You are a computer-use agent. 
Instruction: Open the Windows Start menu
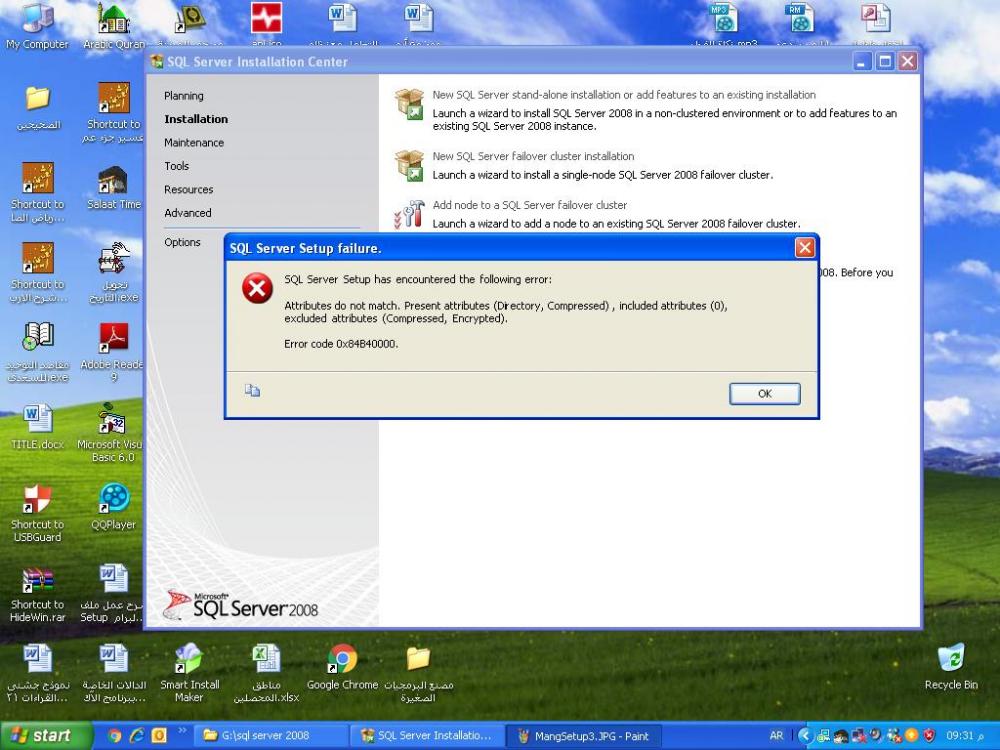point(46,735)
